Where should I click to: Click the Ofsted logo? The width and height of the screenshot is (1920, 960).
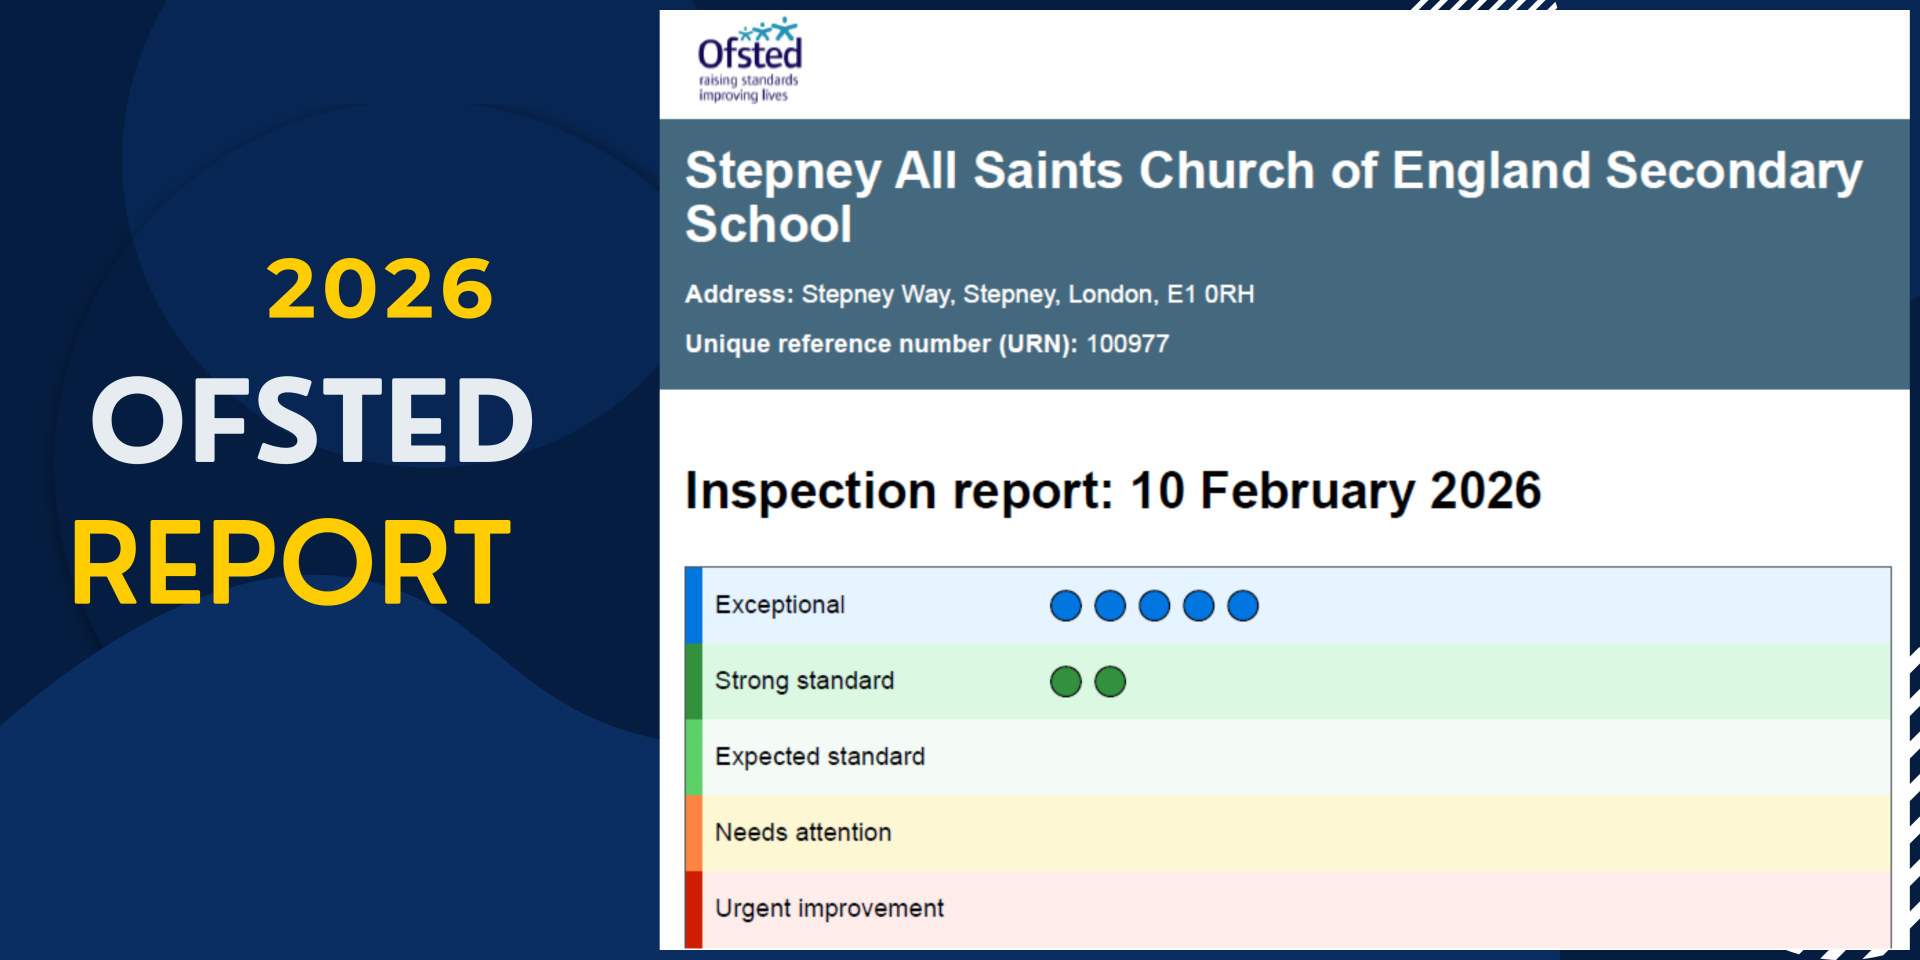point(749,60)
